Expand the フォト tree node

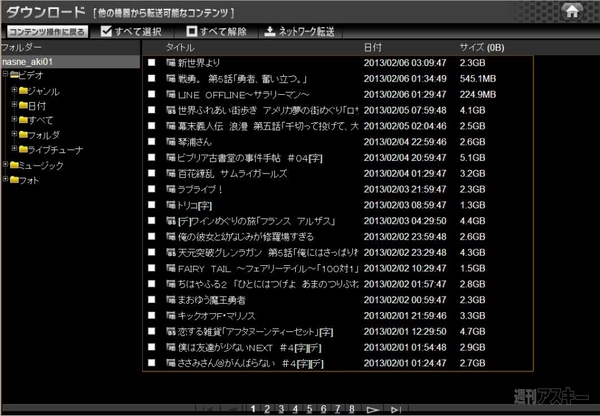(5, 179)
